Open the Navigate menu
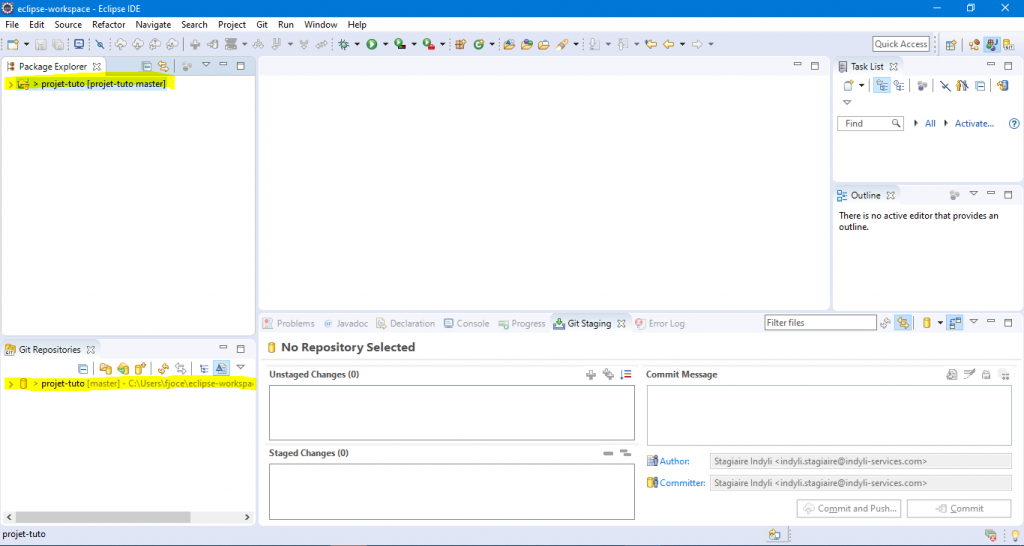1024x546 pixels. point(153,25)
